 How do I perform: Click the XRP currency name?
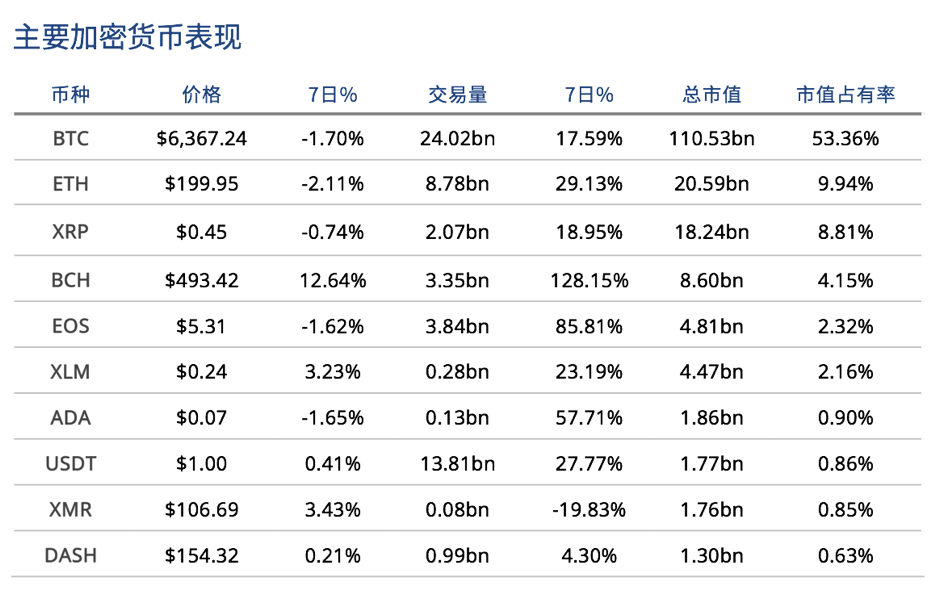click(71, 231)
